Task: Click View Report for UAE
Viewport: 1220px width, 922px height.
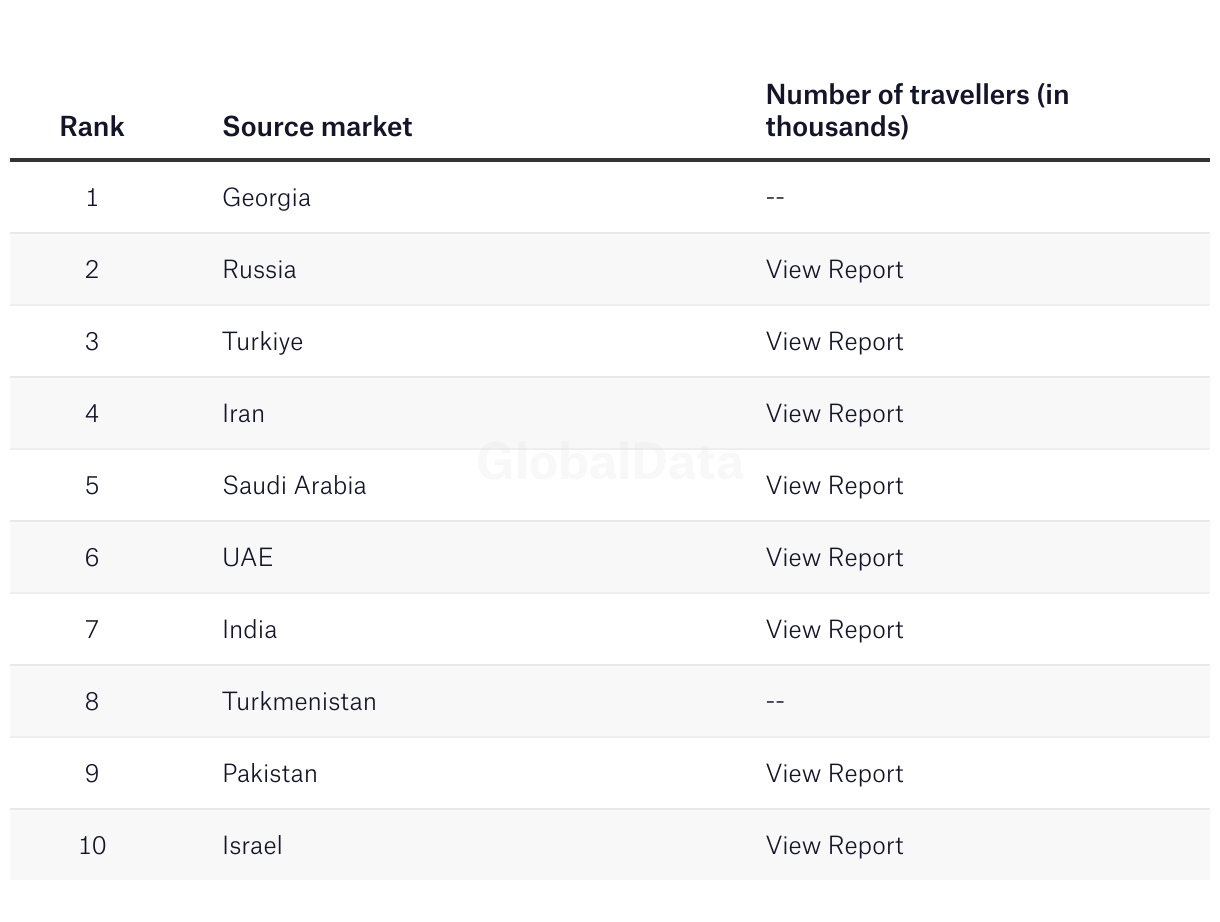Action: [834, 558]
